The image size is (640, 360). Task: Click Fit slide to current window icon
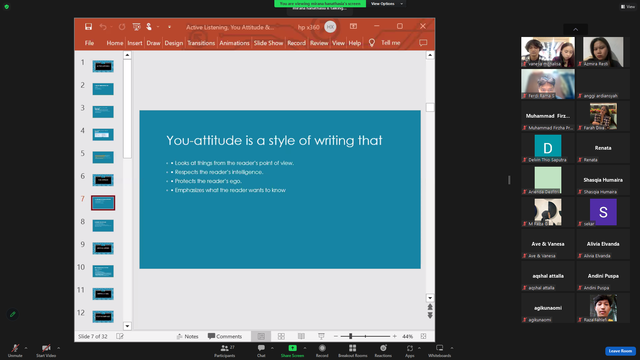coord(423,336)
